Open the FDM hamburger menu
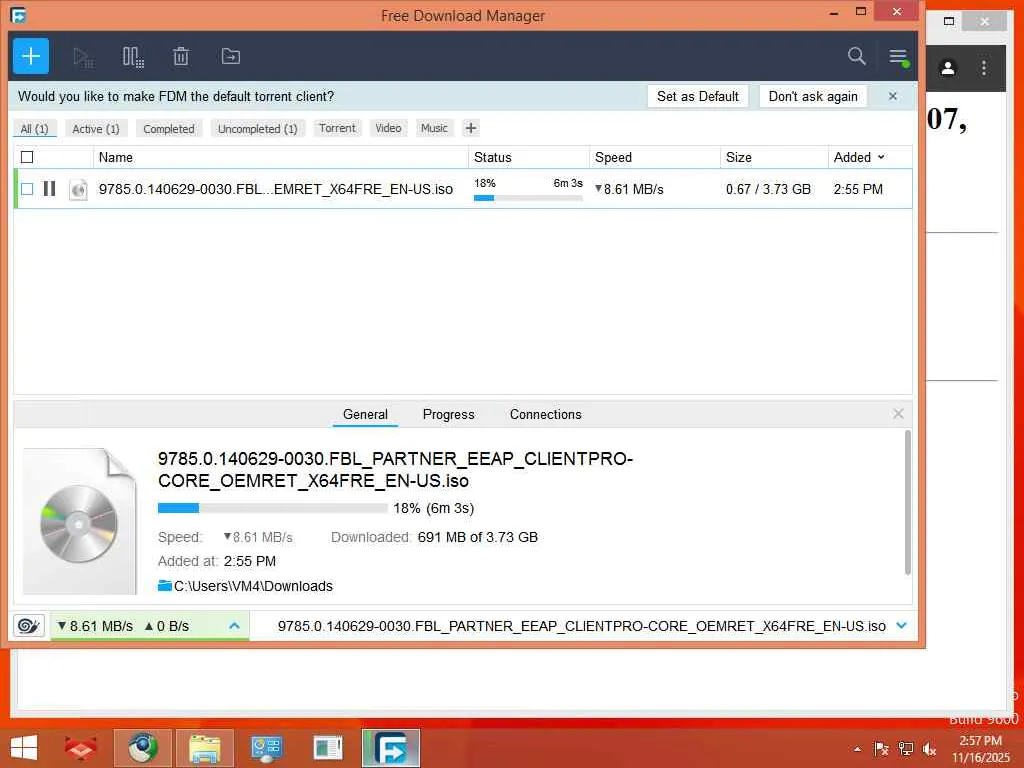 tap(898, 57)
